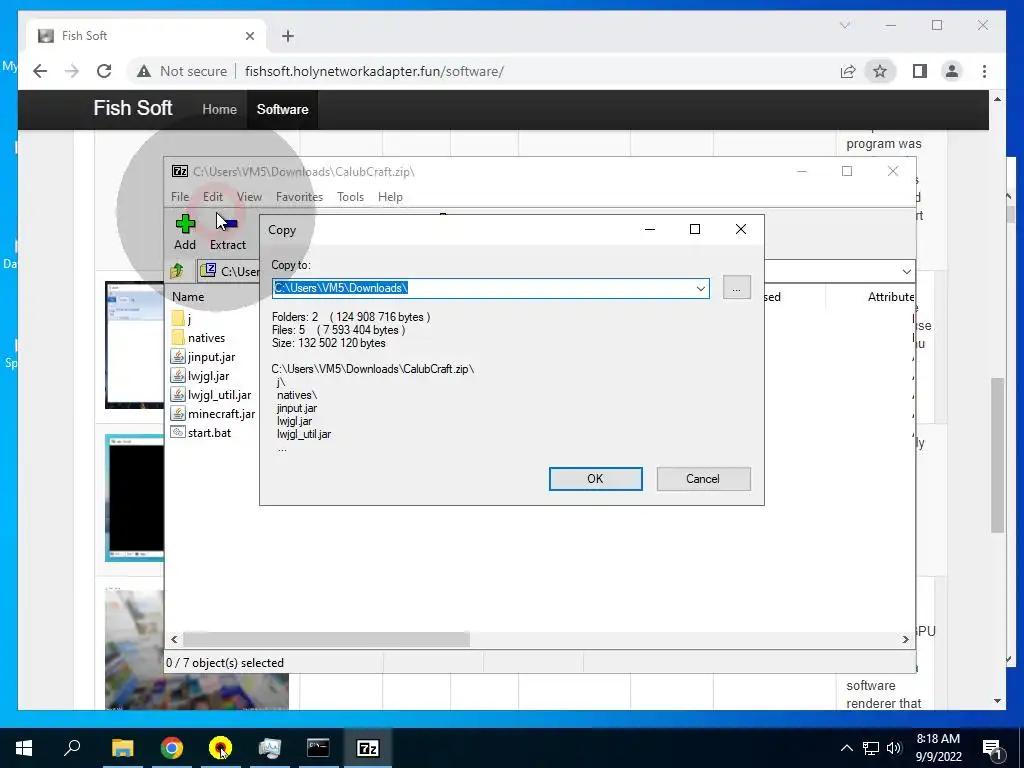The width and height of the screenshot is (1024, 768).
Task: Reload the Fish Soft page
Action: pyautogui.click(x=104, y=71)
